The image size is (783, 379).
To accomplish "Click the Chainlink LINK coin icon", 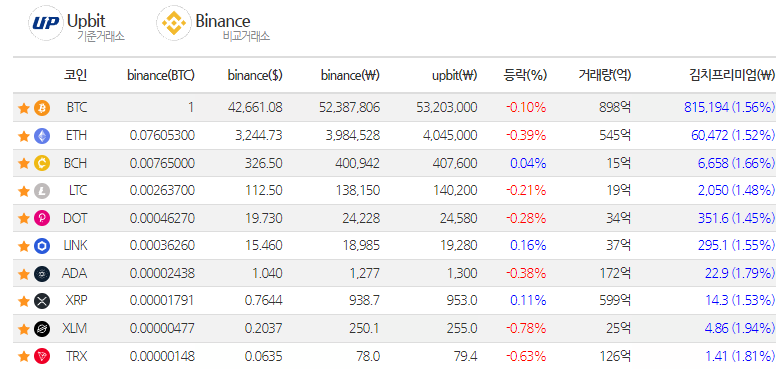I will pyautogui.click(x=42, y=246).
